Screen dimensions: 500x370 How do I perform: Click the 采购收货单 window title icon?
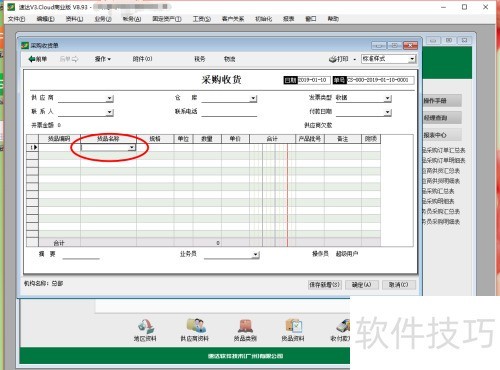click(x=25, y=45)
